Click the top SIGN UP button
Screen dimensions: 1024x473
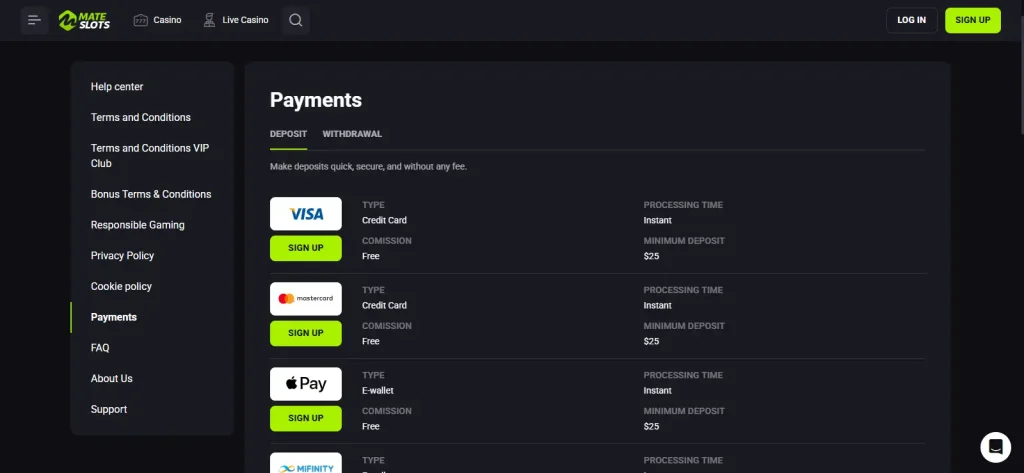click(973, 20)
